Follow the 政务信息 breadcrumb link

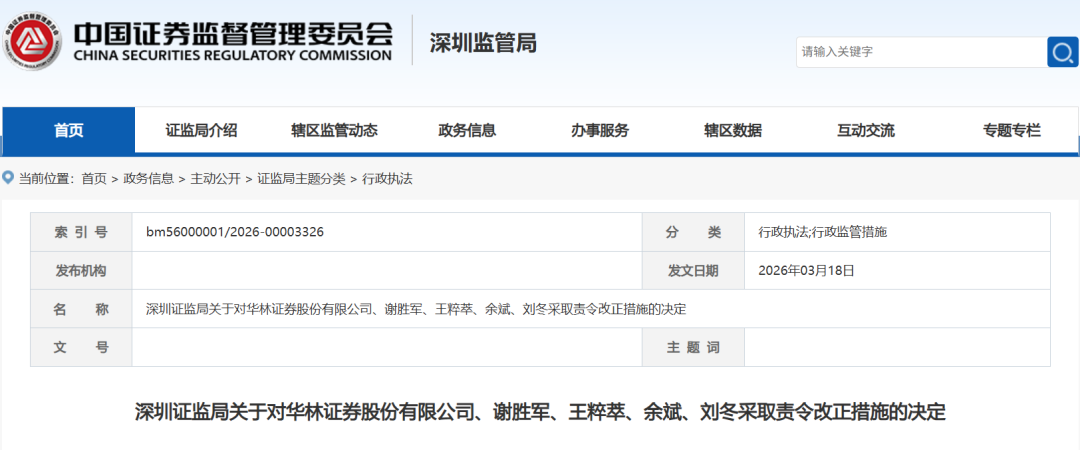click(x=148, y=179)
